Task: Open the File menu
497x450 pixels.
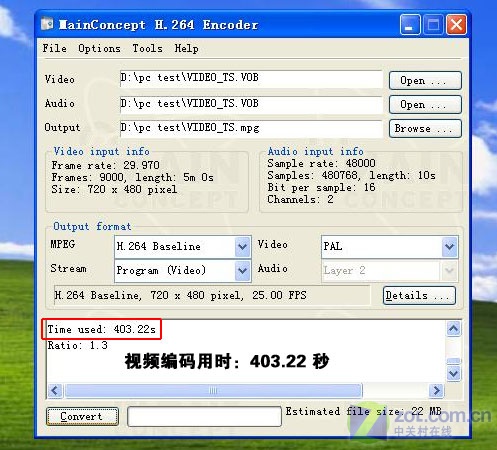Action: pyautogui.click(x=54, y=48)
